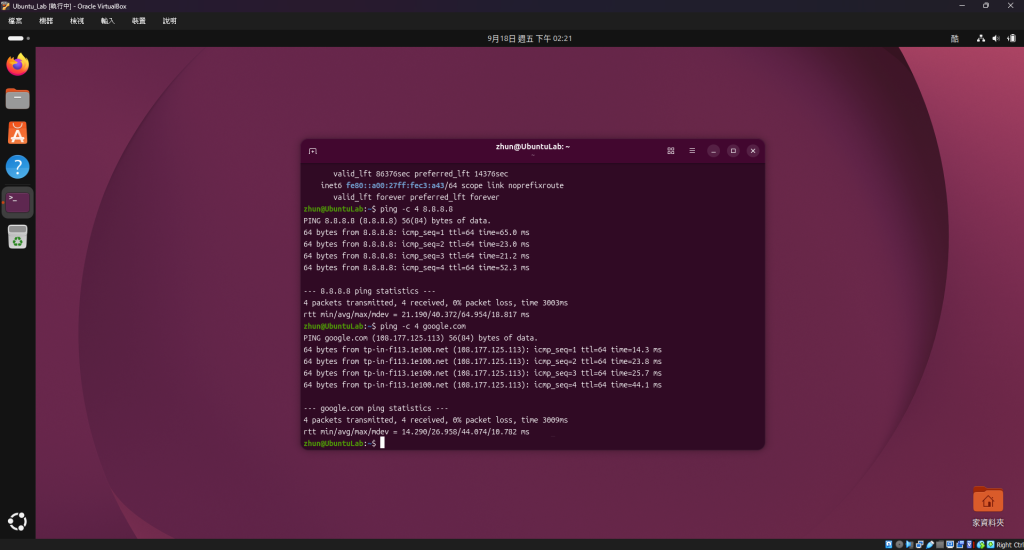Click the VirtualBox optical disc status icon
This screenshot has width=1024, height=550.
tap(899, 544)
